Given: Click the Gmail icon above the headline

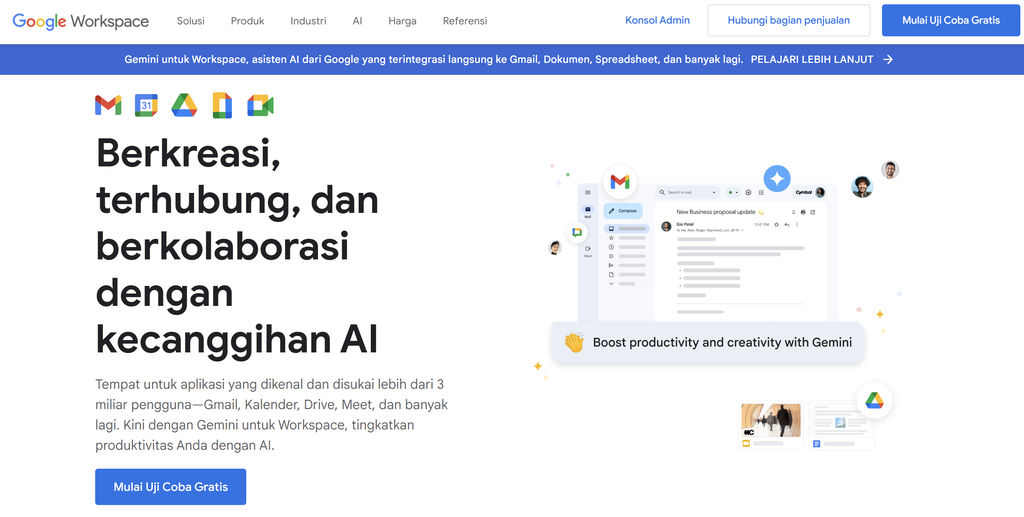Looking at the screenshot, I should pyautogui.click(x=108, y=105).
